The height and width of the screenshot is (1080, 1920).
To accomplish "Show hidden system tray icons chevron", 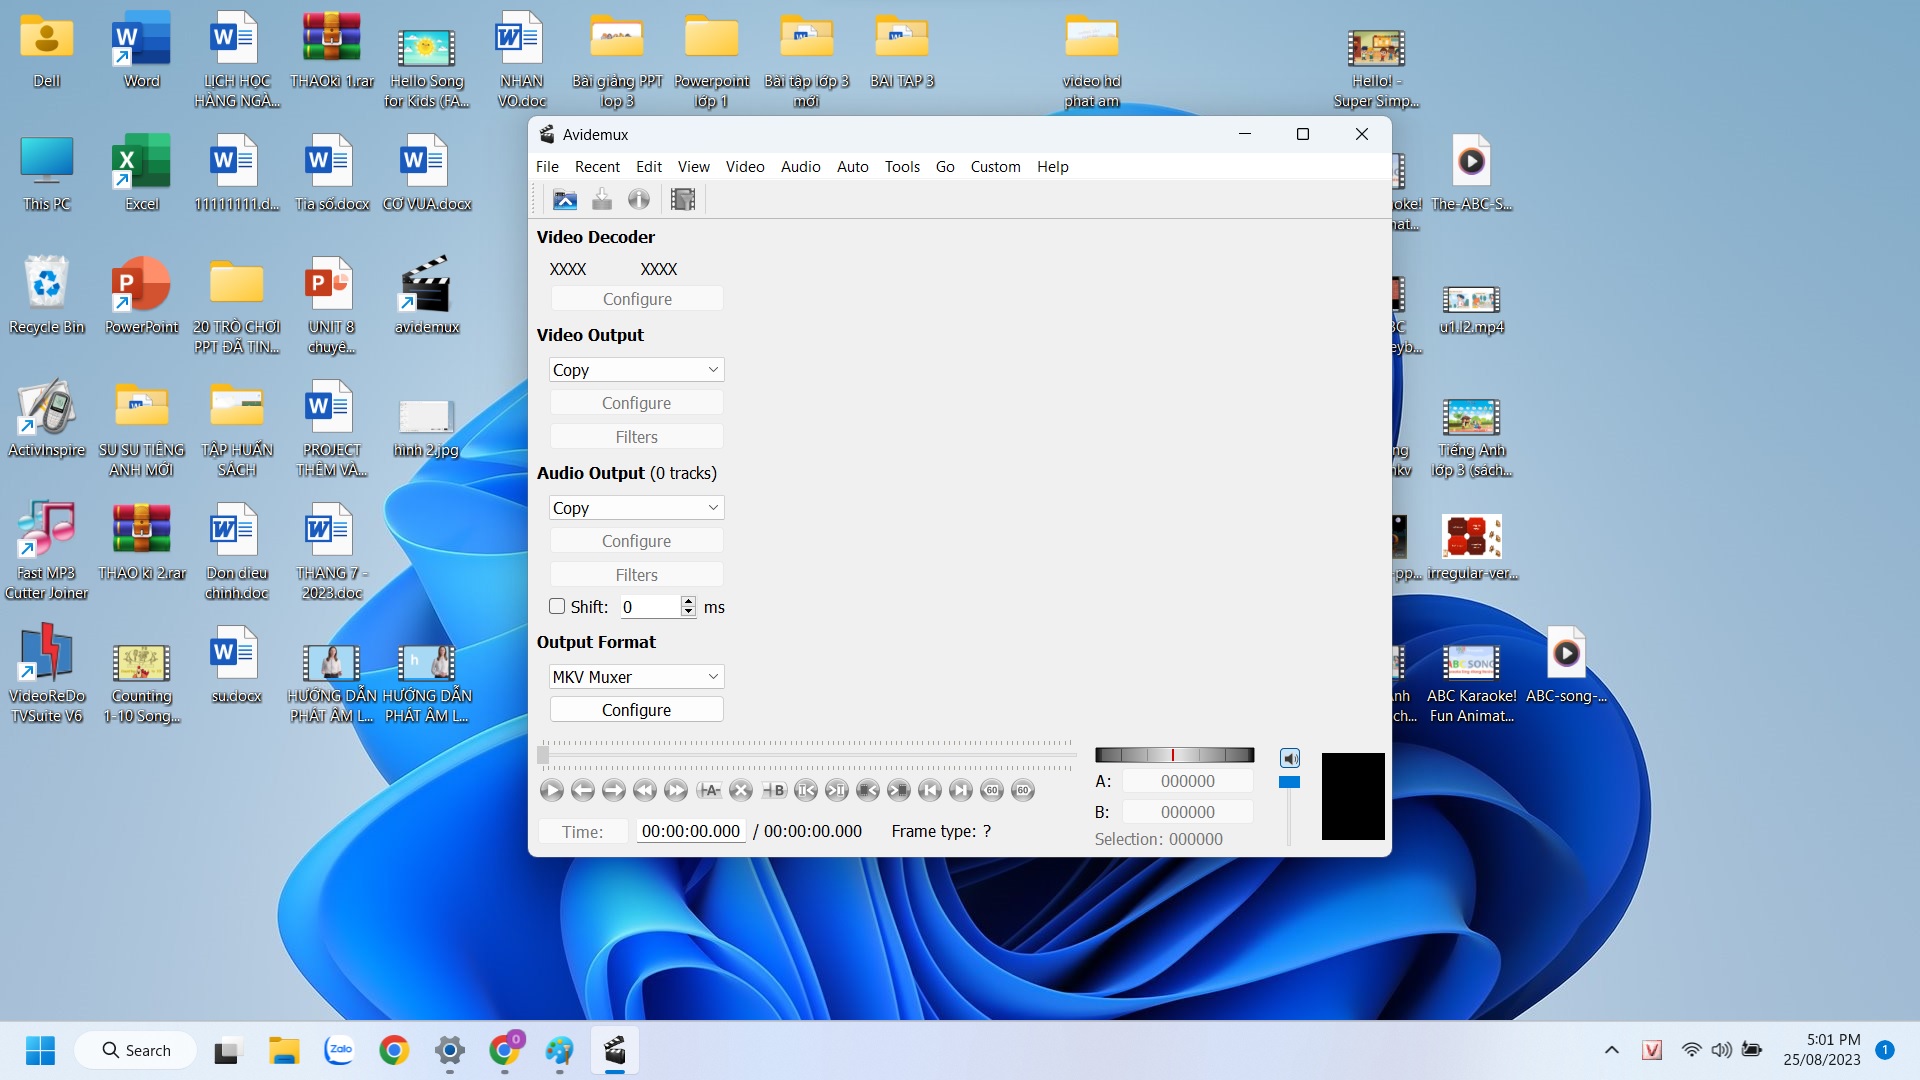I will 1612,1050.
